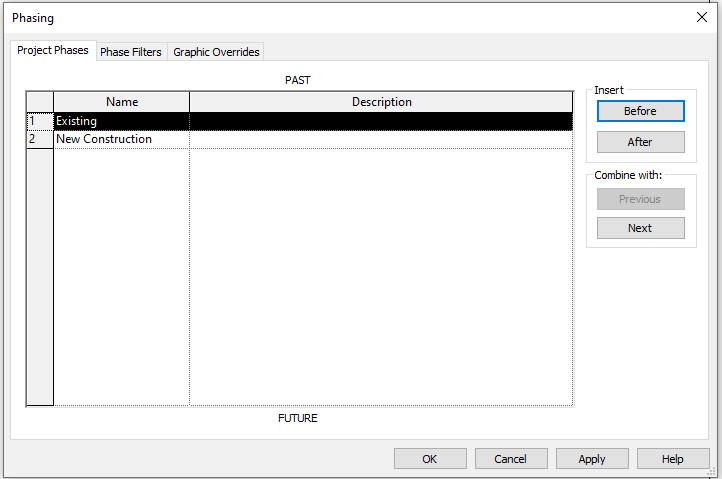722x479 pixels.
Task: Click row header number 2
Action: tap(40, 139)
